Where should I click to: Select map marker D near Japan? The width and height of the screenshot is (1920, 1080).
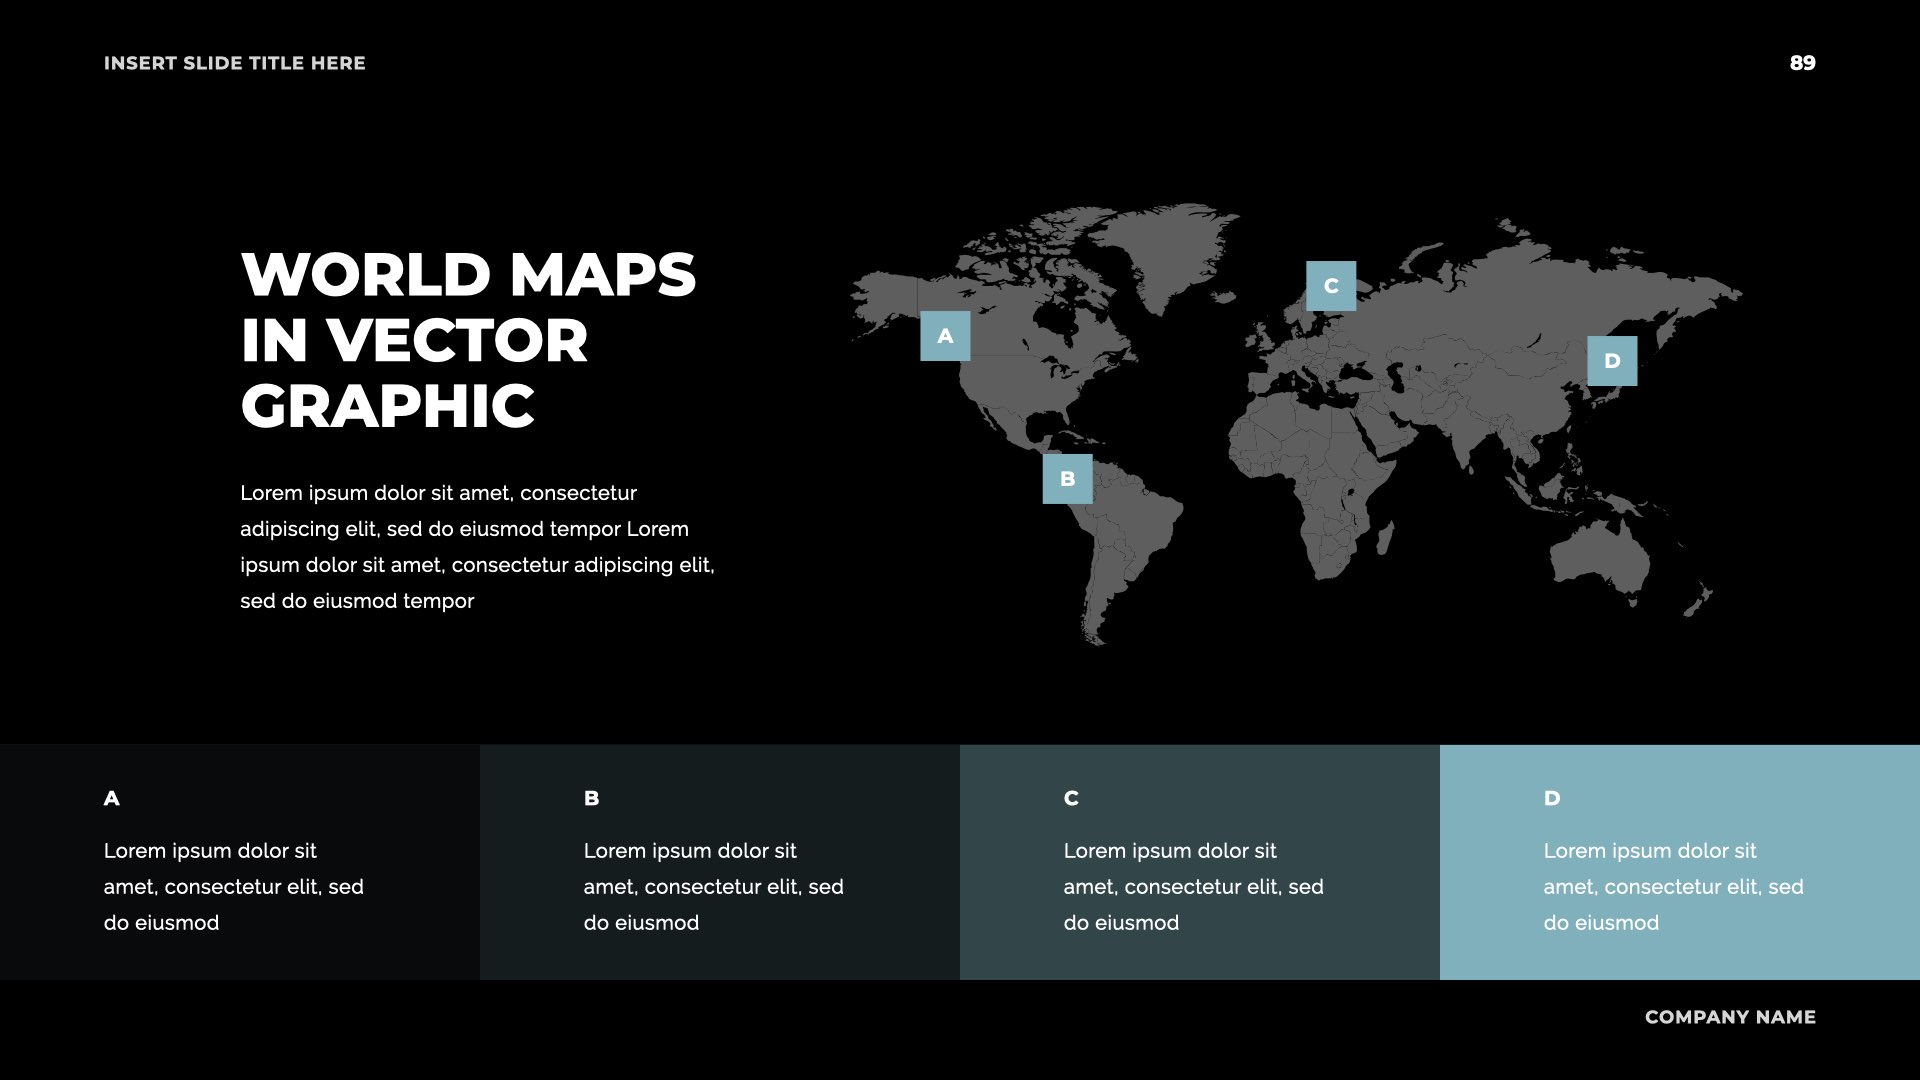1612,361
